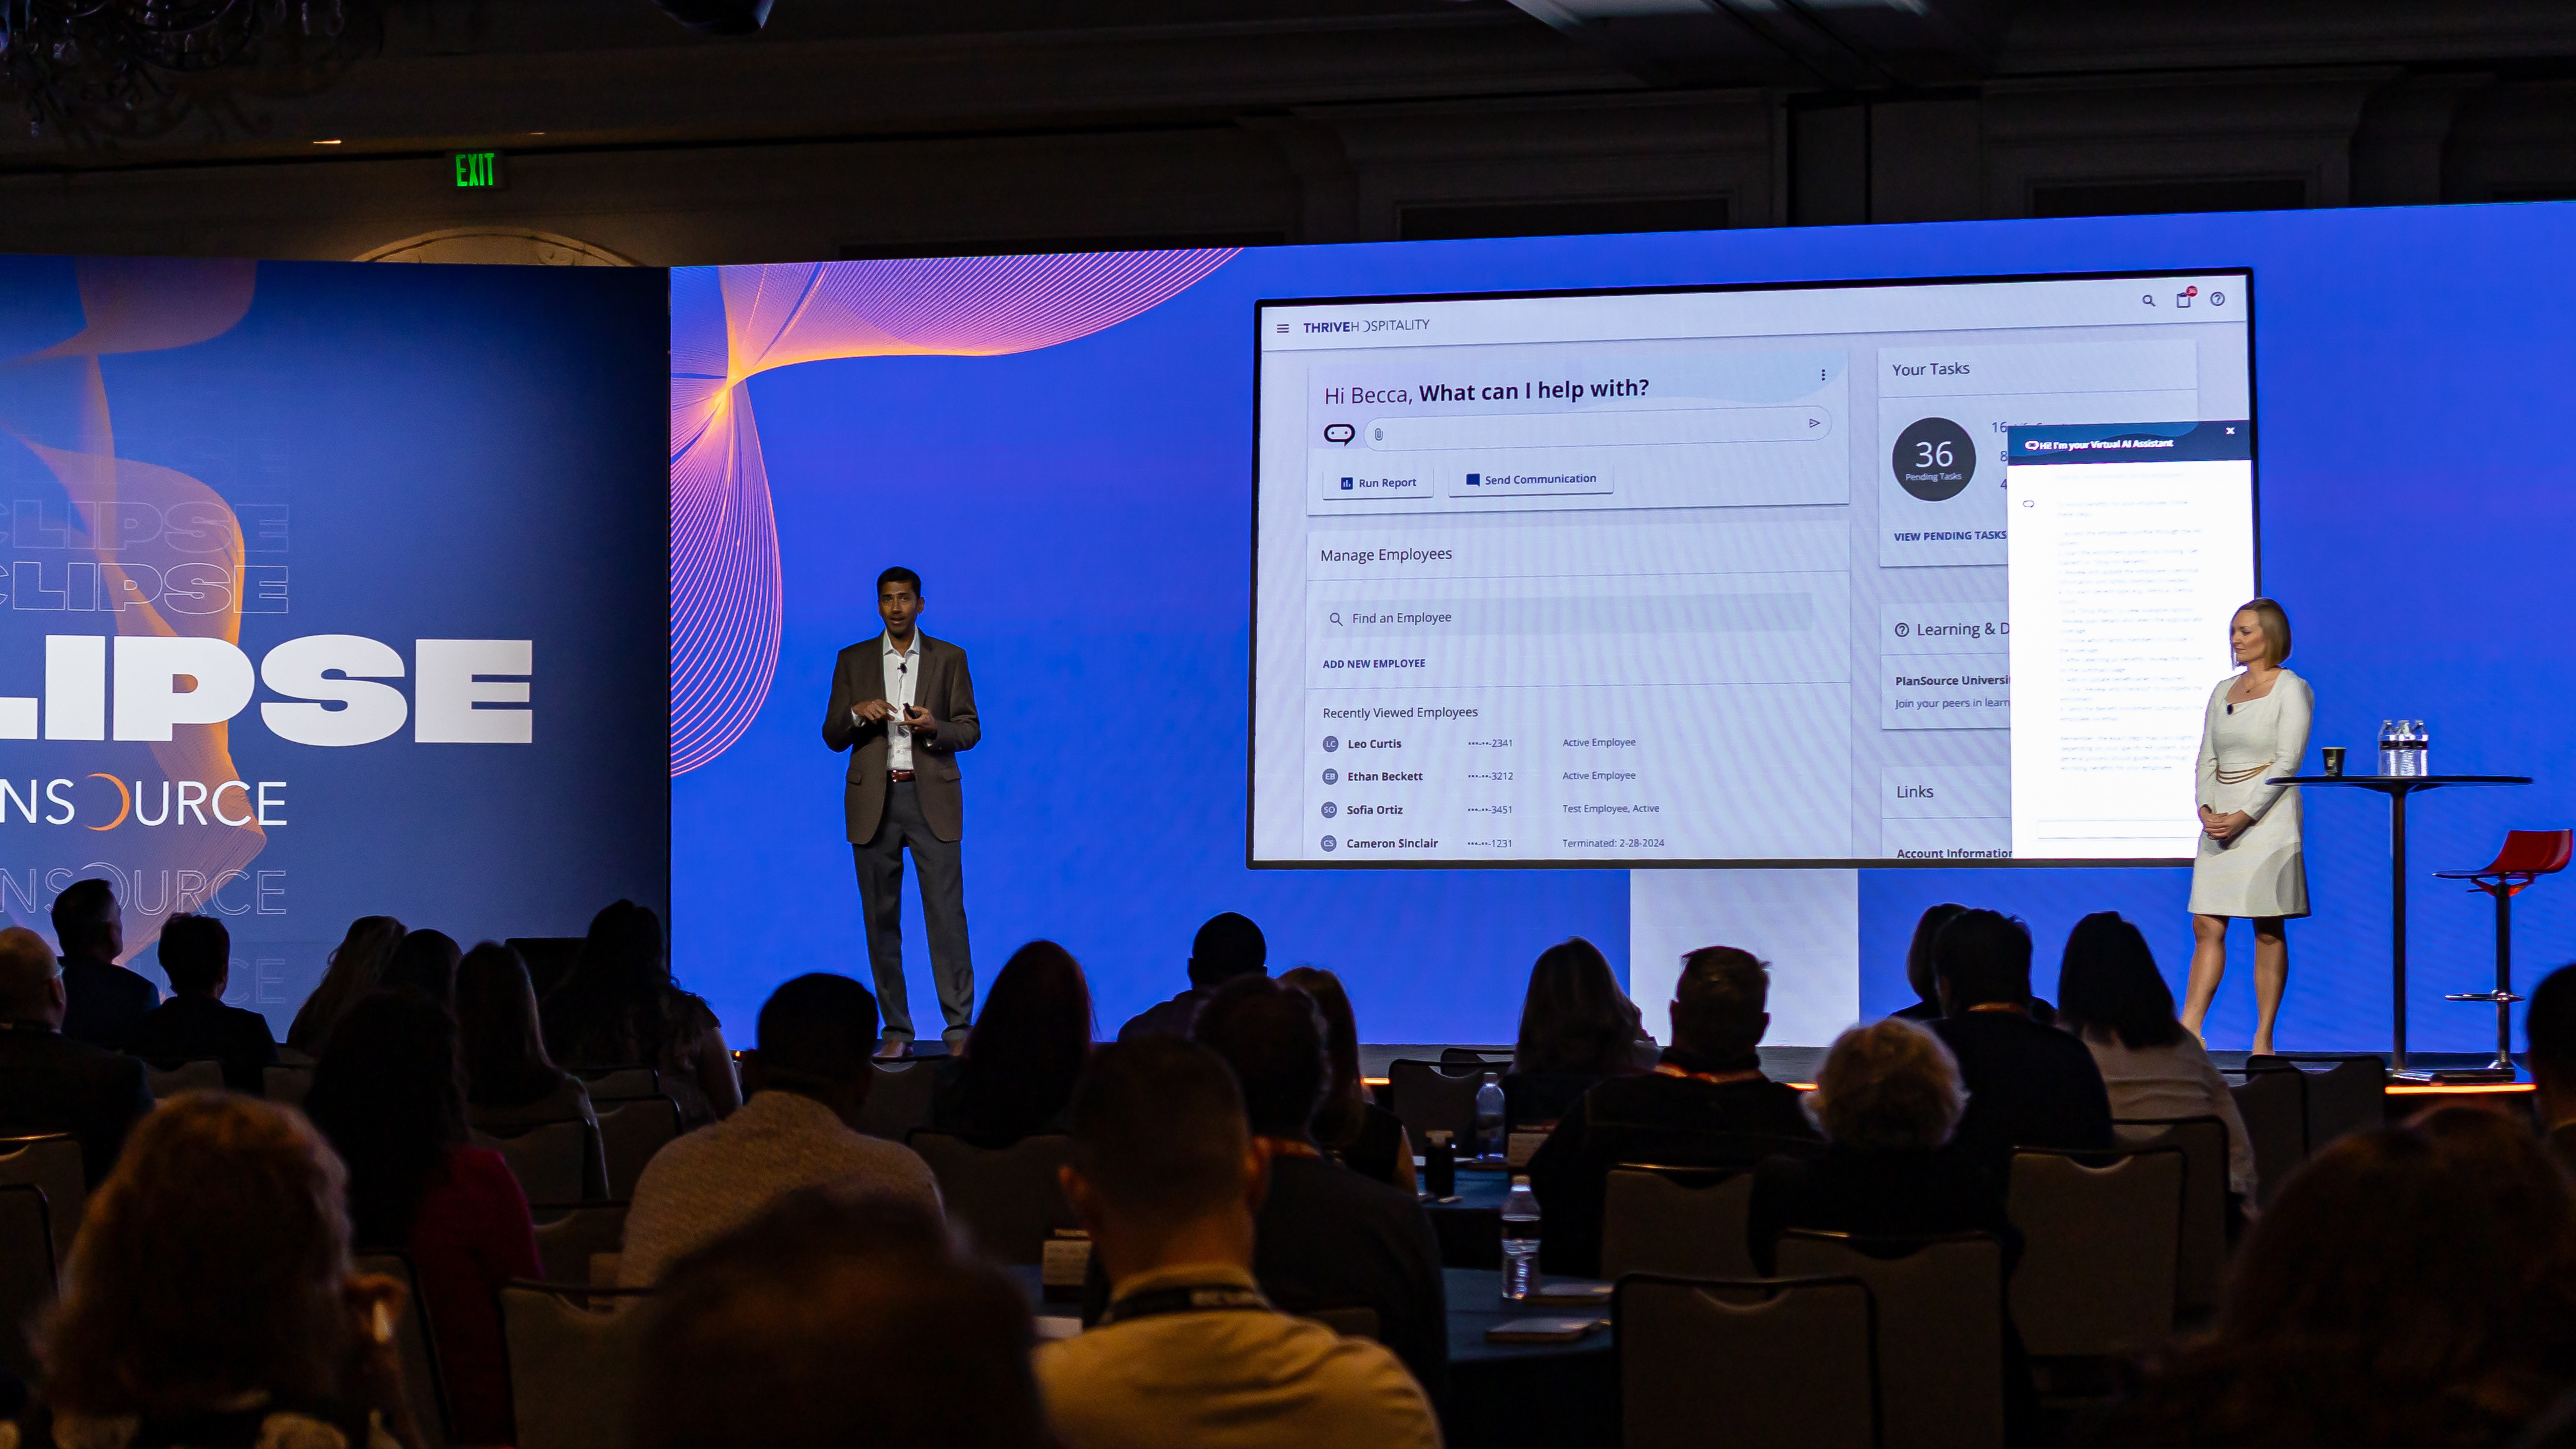The width and height of the screenshot is (2576, 1449).
Task: Click the paperclip attachment icon
Action: click(x=1378, y=434)
